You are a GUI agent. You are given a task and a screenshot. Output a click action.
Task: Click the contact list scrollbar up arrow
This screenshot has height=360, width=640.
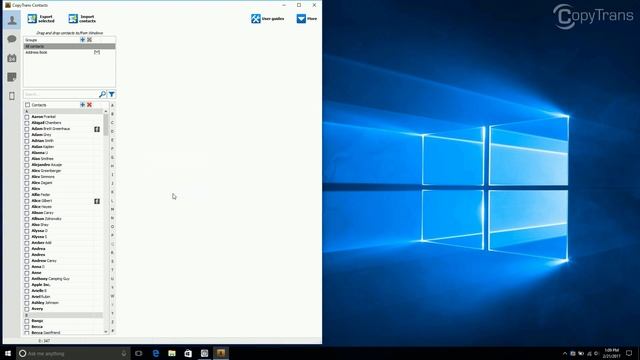coord(106,111)
